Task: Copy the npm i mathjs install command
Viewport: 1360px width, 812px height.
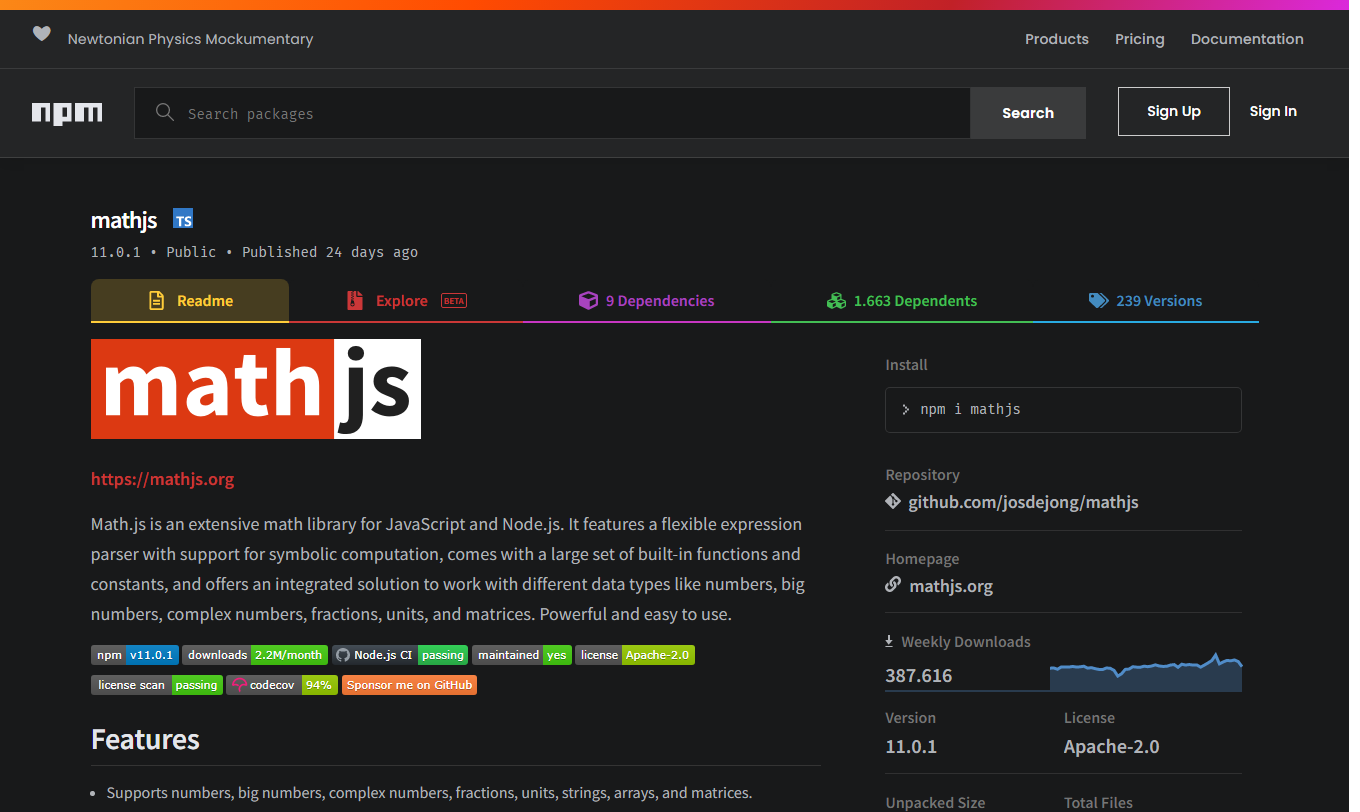Action: pyautogui.click(x=1063, y=410)
